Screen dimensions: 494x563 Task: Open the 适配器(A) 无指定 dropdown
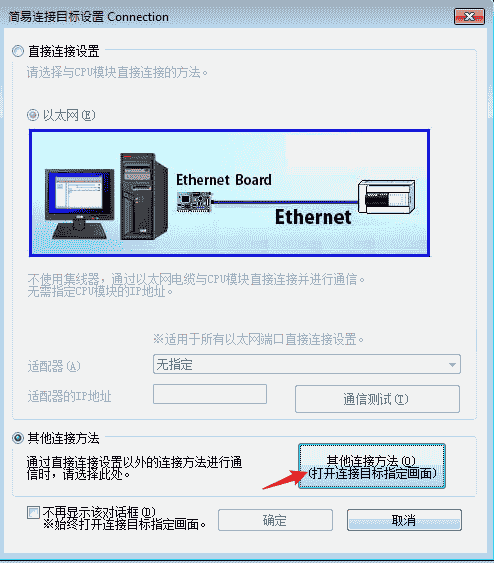click(x=307, y=364)
